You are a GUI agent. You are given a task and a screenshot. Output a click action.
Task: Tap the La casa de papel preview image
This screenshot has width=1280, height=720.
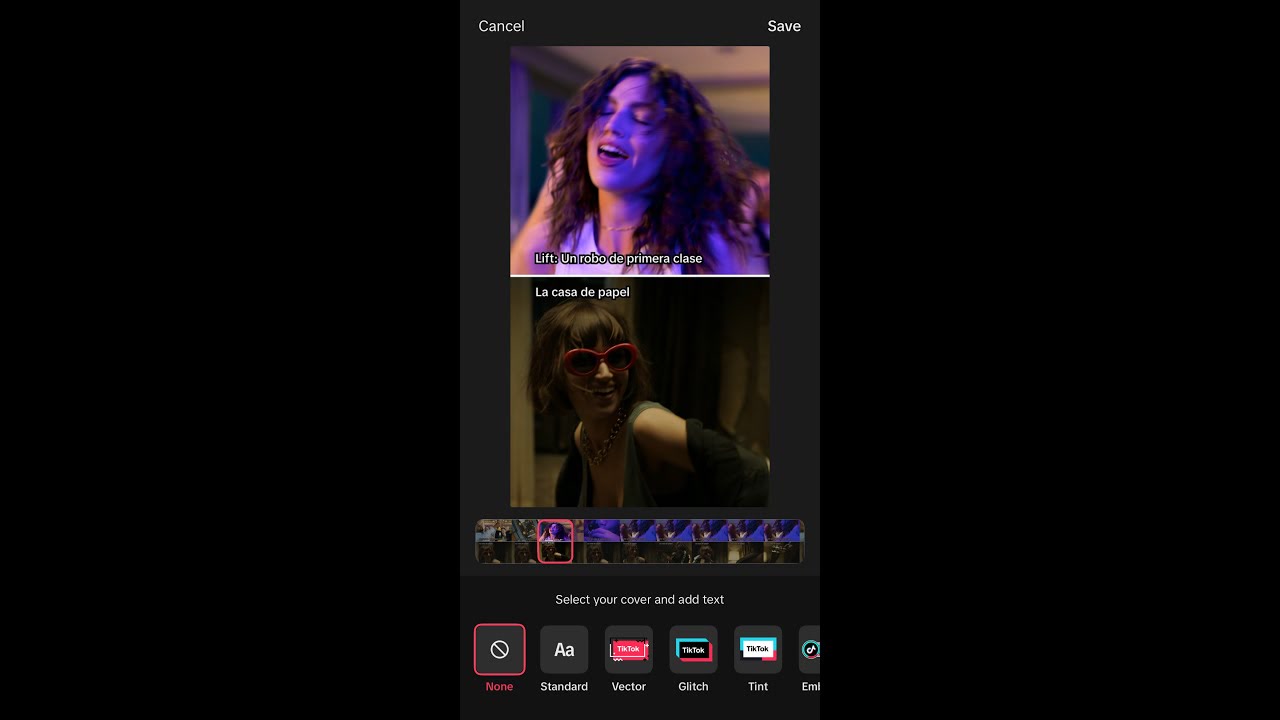(639, 395)
